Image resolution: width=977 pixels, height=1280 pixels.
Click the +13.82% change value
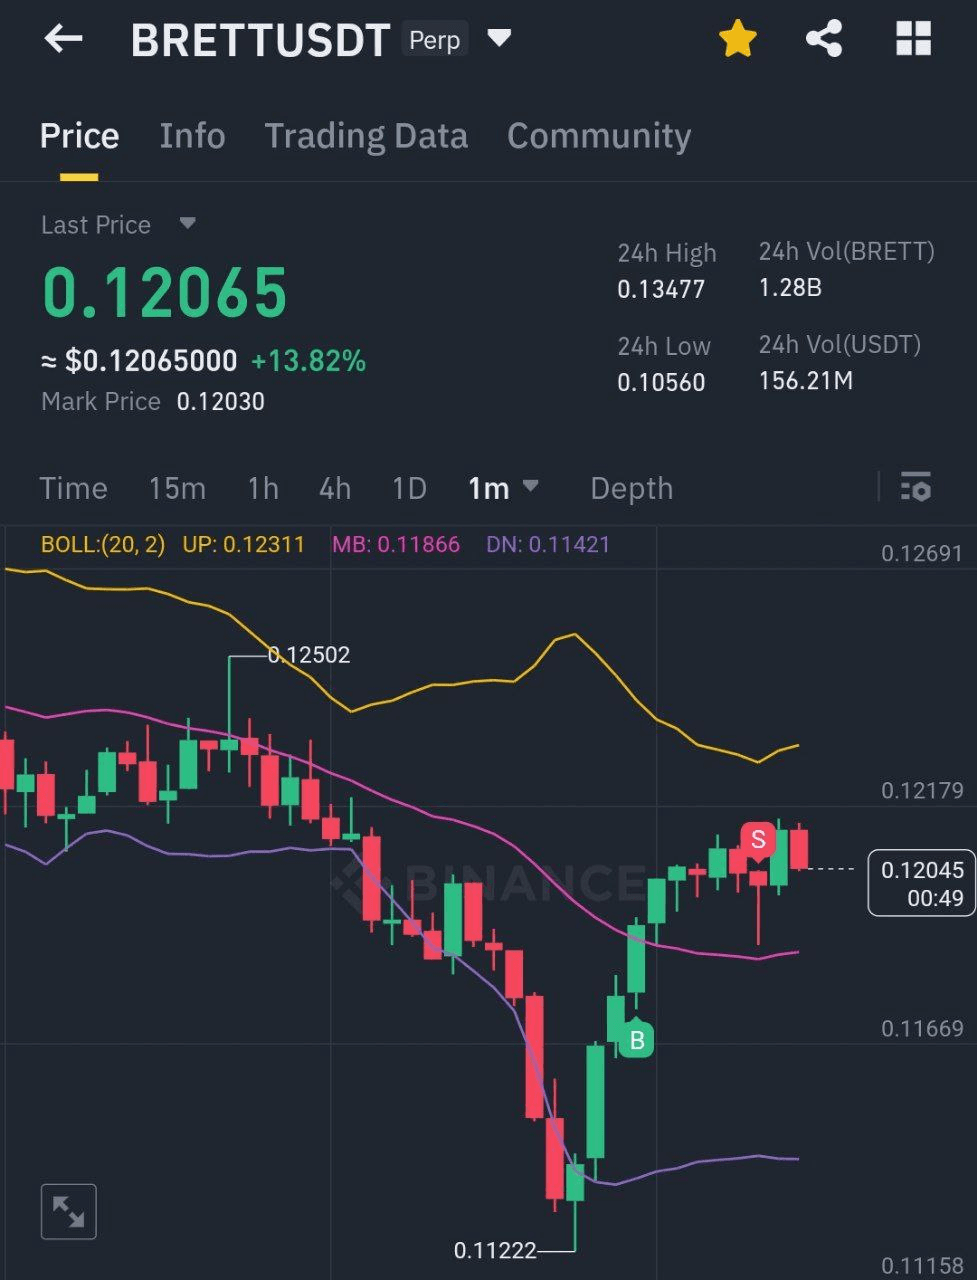point(308,361)
